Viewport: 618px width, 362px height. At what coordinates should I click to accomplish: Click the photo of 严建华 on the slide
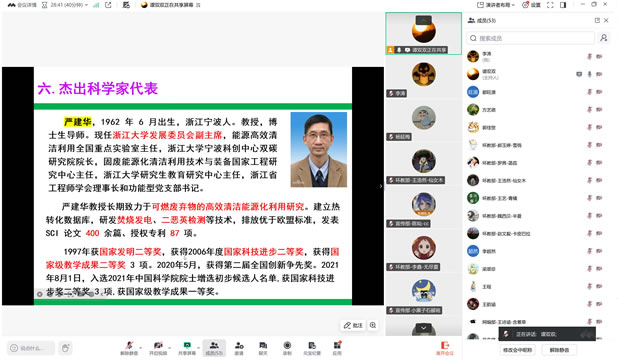click(x=318, y=149)
